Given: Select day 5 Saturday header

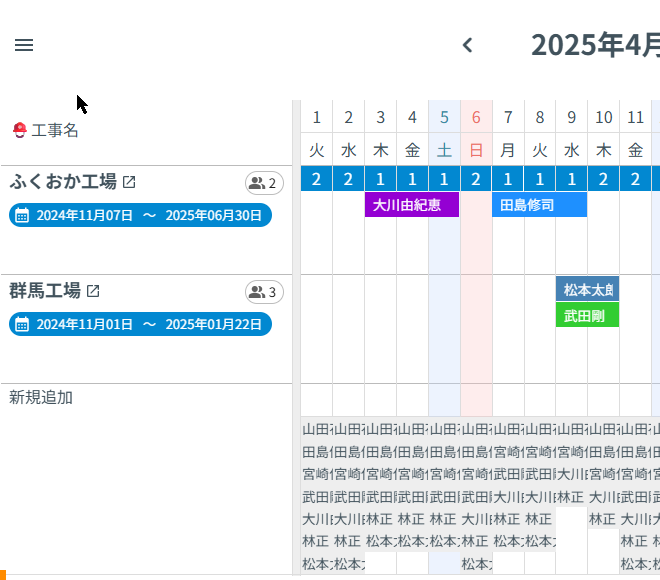Looking at the screenshot, I should pos(444,117).
